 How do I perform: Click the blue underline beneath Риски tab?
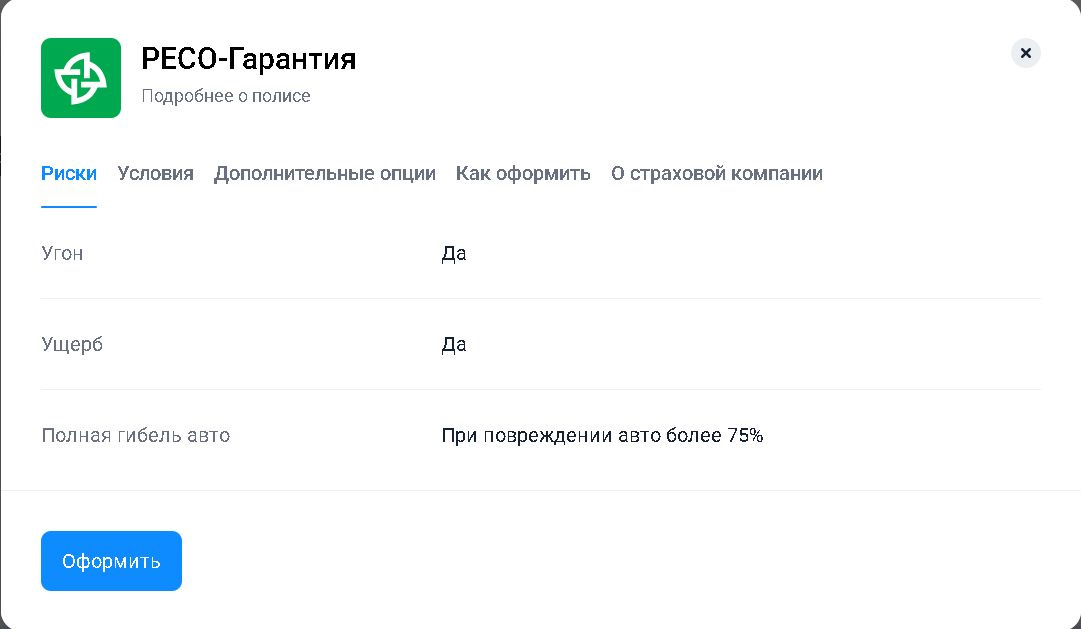(x=69, y=206)
